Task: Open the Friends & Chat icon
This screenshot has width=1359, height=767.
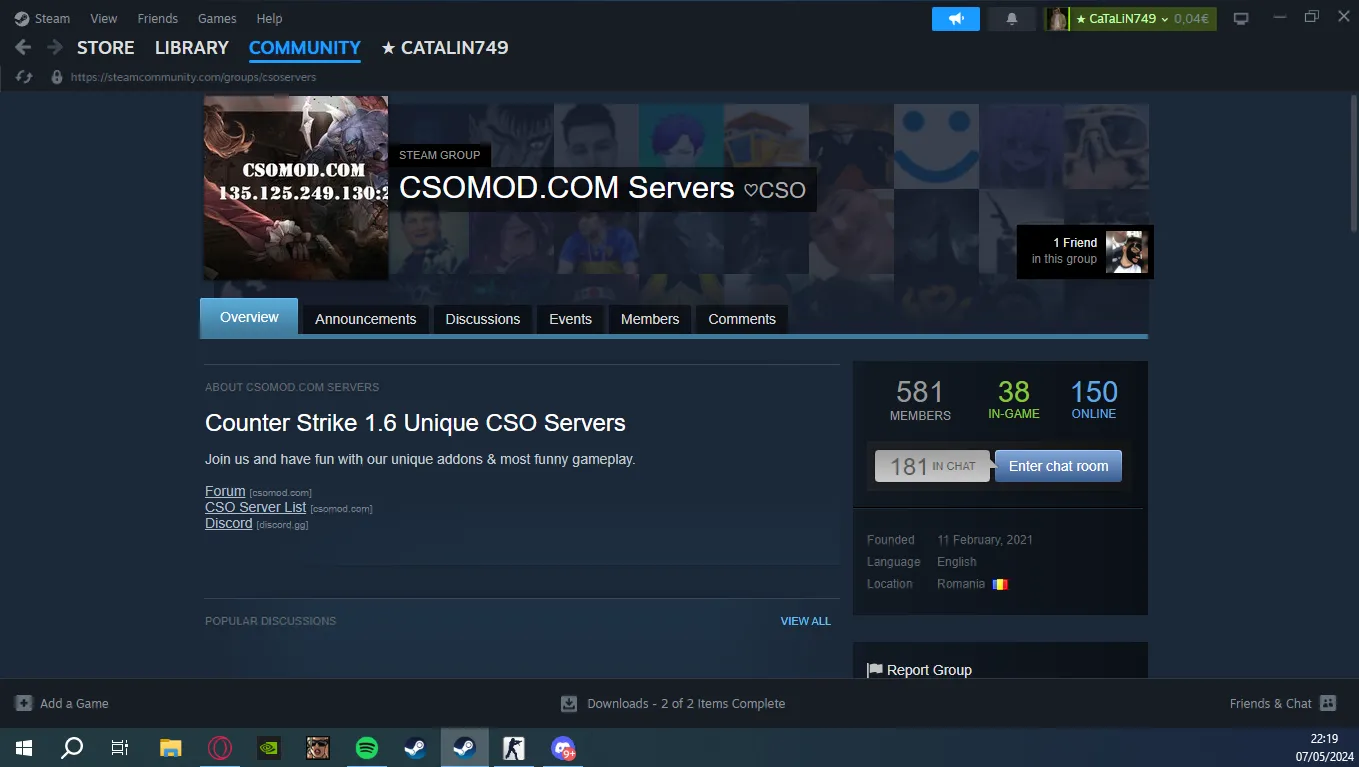Action: [x=1328, y=703]
